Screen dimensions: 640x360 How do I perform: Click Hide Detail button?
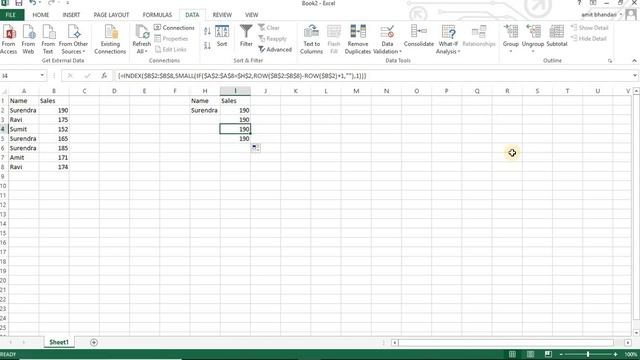pos(589,38)
